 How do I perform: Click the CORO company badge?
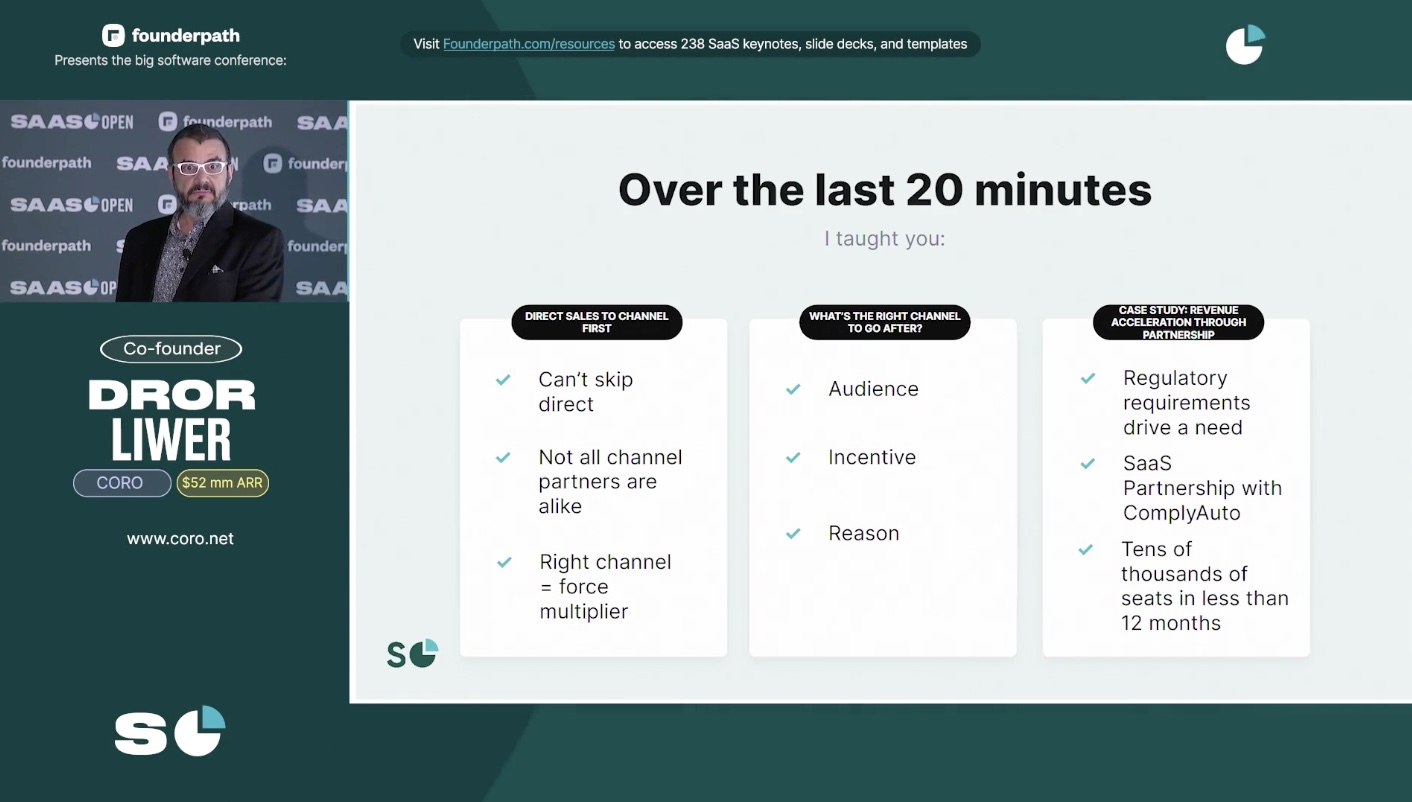pos(120,483)
